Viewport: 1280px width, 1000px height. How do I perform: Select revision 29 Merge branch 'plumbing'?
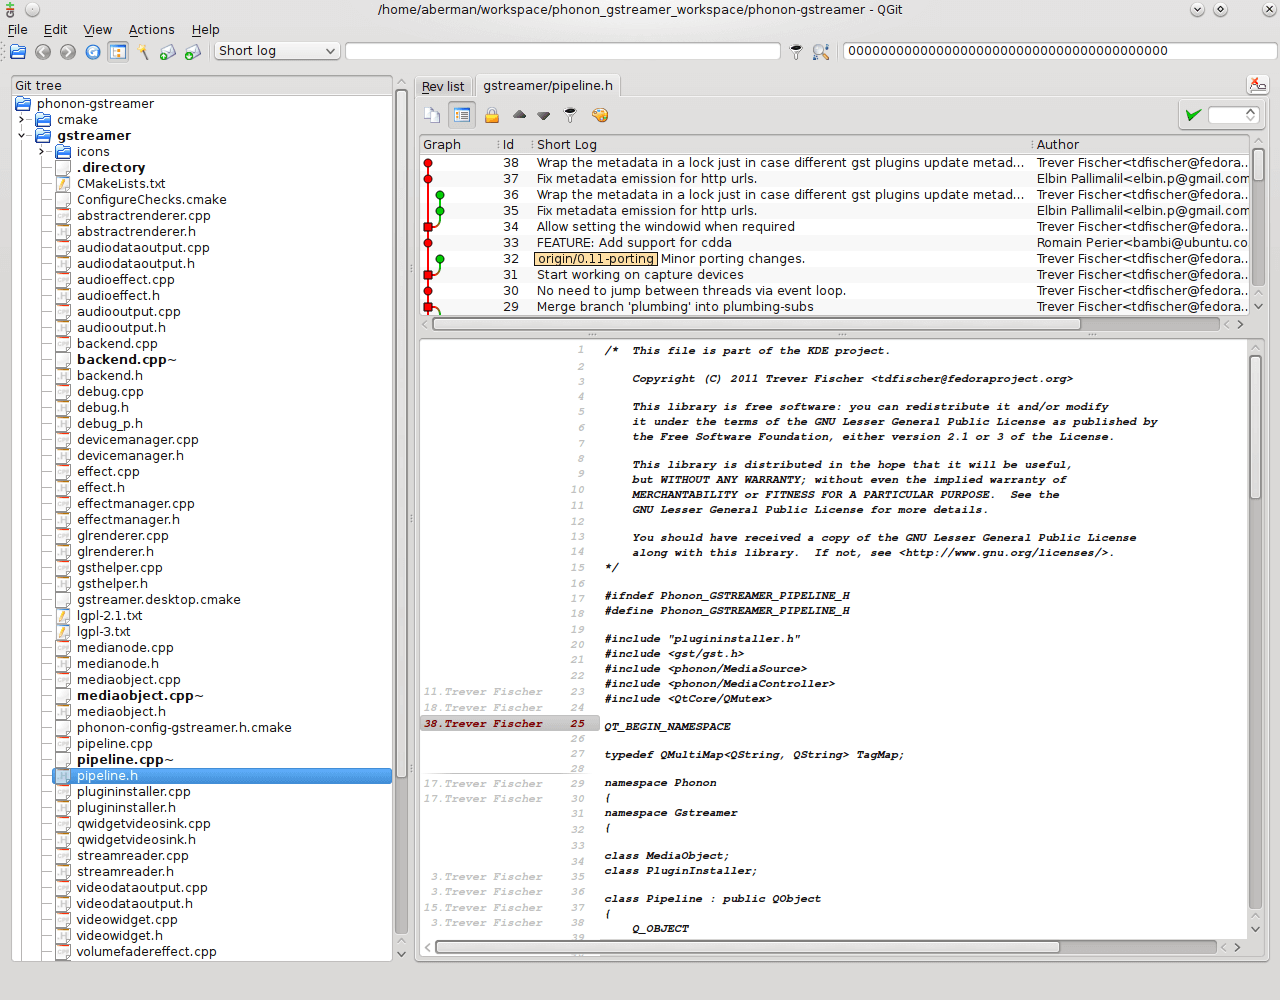[x=835, y=307]
